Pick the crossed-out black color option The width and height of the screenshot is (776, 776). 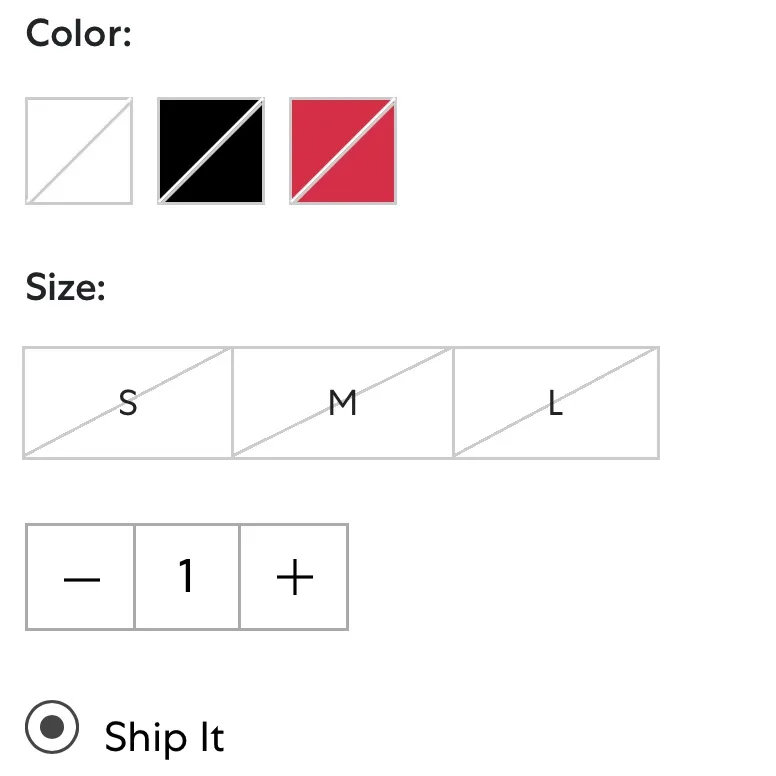click(211, 151)
